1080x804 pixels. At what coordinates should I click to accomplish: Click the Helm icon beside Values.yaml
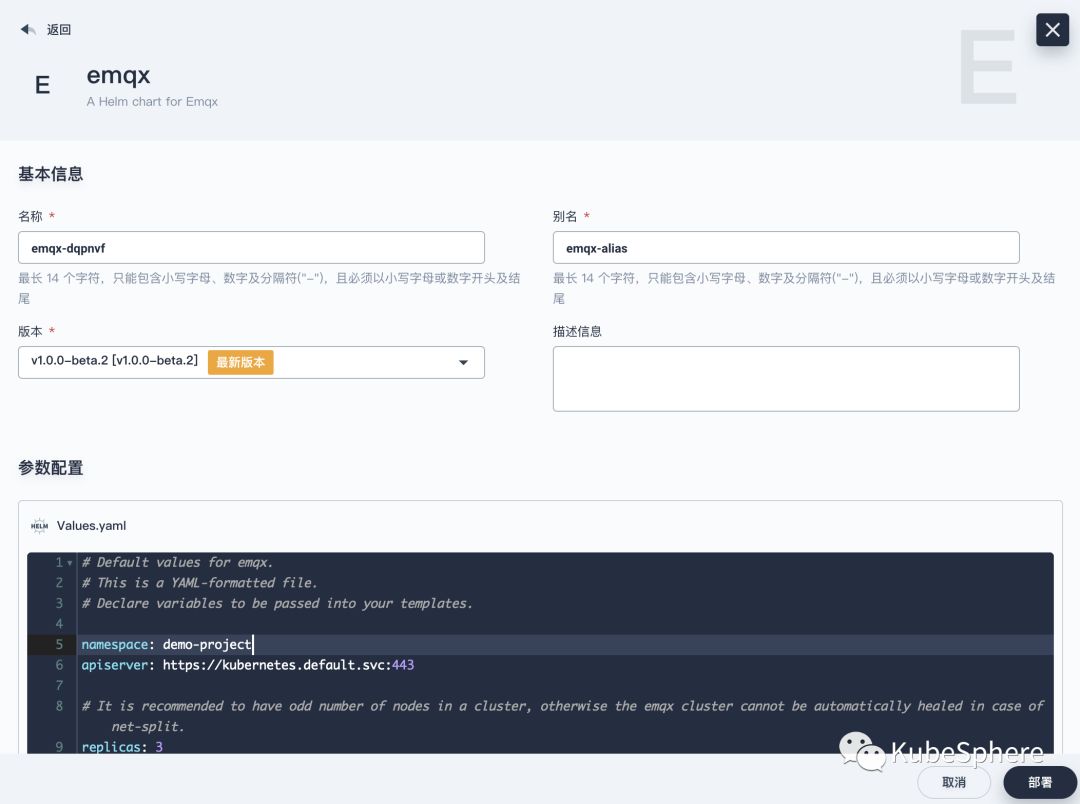(x=39, y=526)
